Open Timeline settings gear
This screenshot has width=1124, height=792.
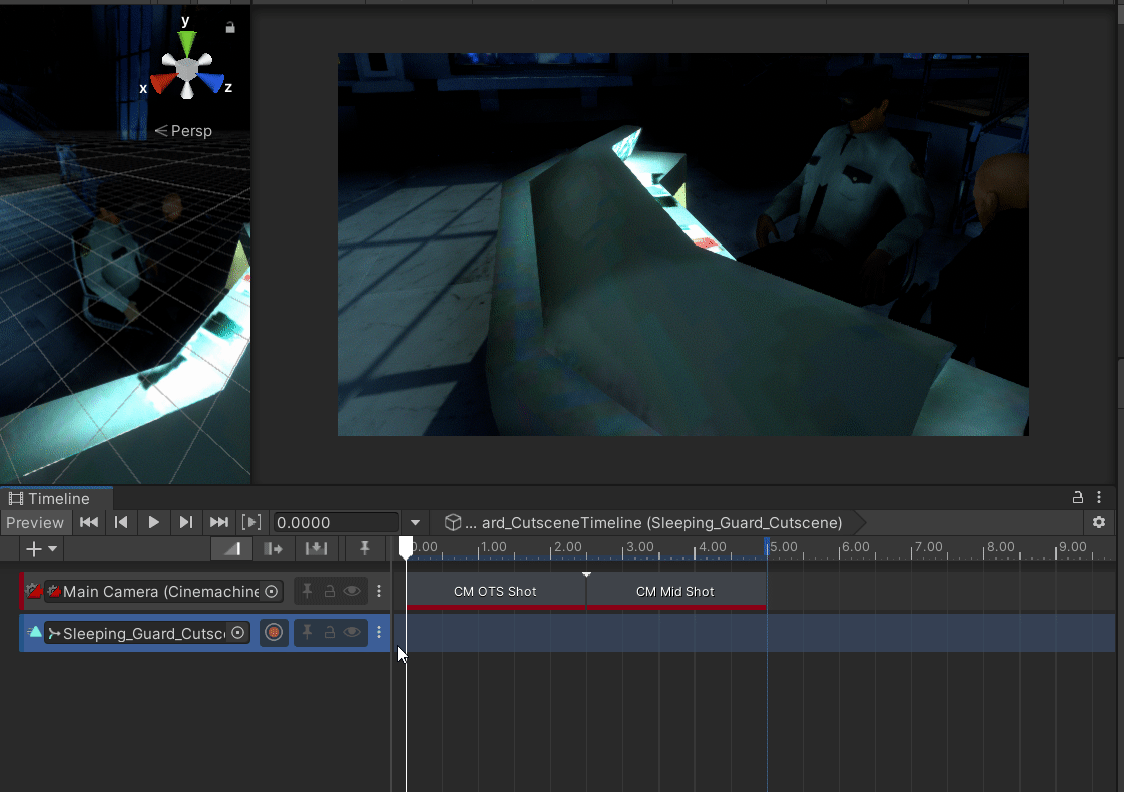1099,523
